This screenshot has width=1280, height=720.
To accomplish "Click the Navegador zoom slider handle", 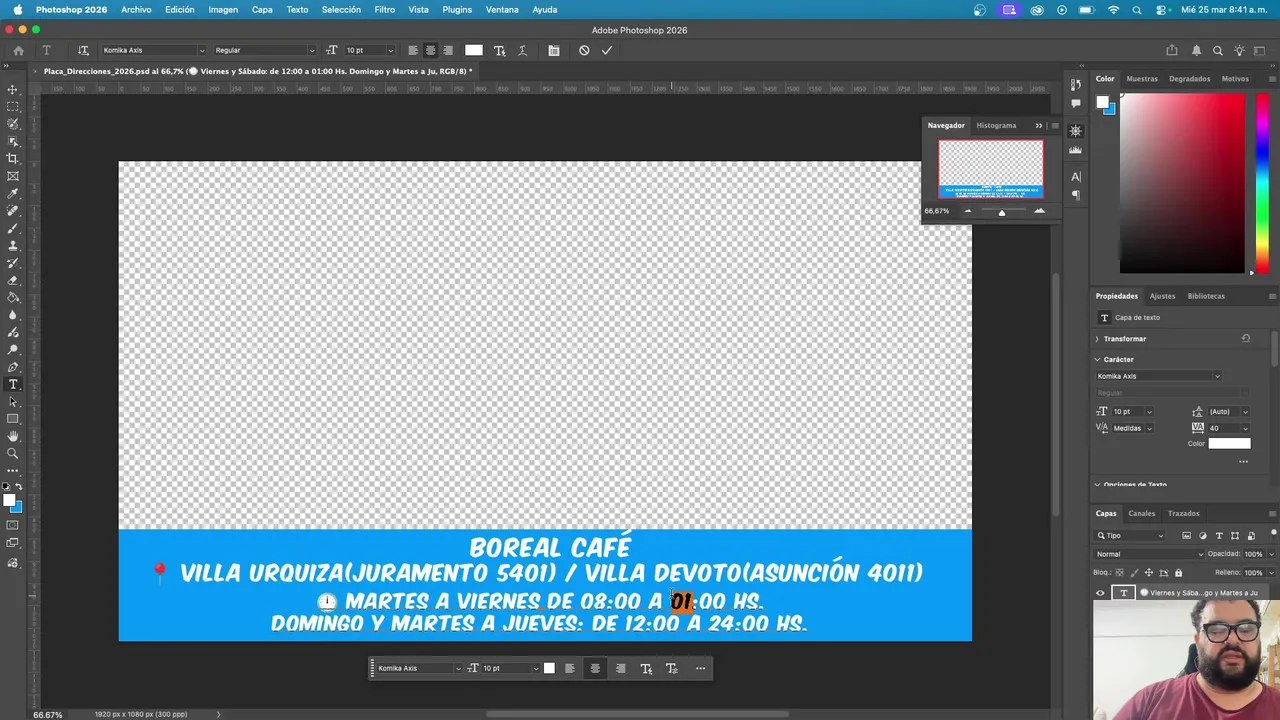I will tap(1001, 212).
